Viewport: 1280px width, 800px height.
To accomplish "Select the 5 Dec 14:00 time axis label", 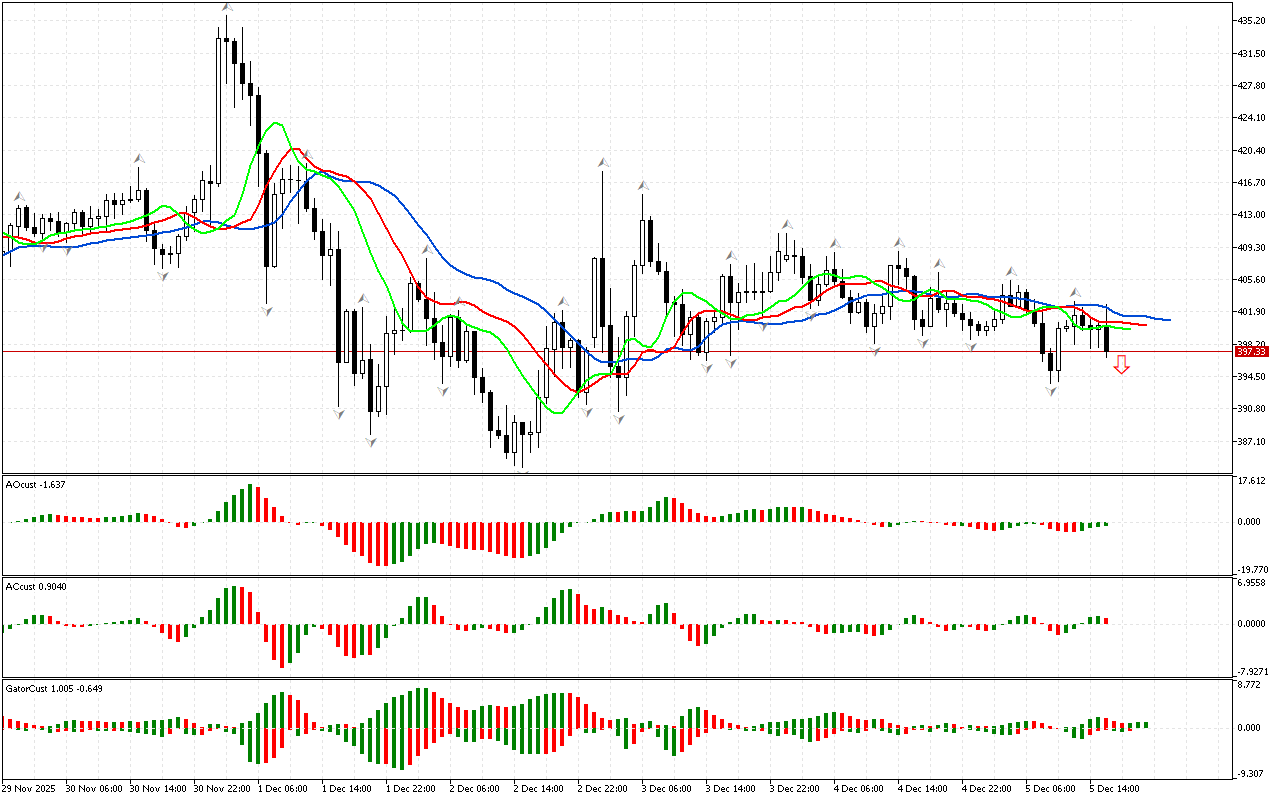I will 1115,788.
